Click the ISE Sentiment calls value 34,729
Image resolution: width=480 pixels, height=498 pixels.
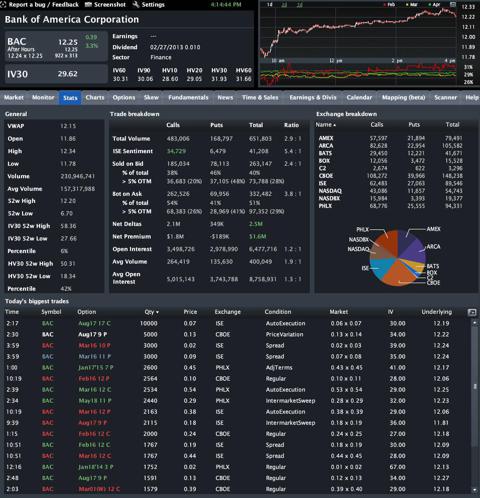(176, 151)
